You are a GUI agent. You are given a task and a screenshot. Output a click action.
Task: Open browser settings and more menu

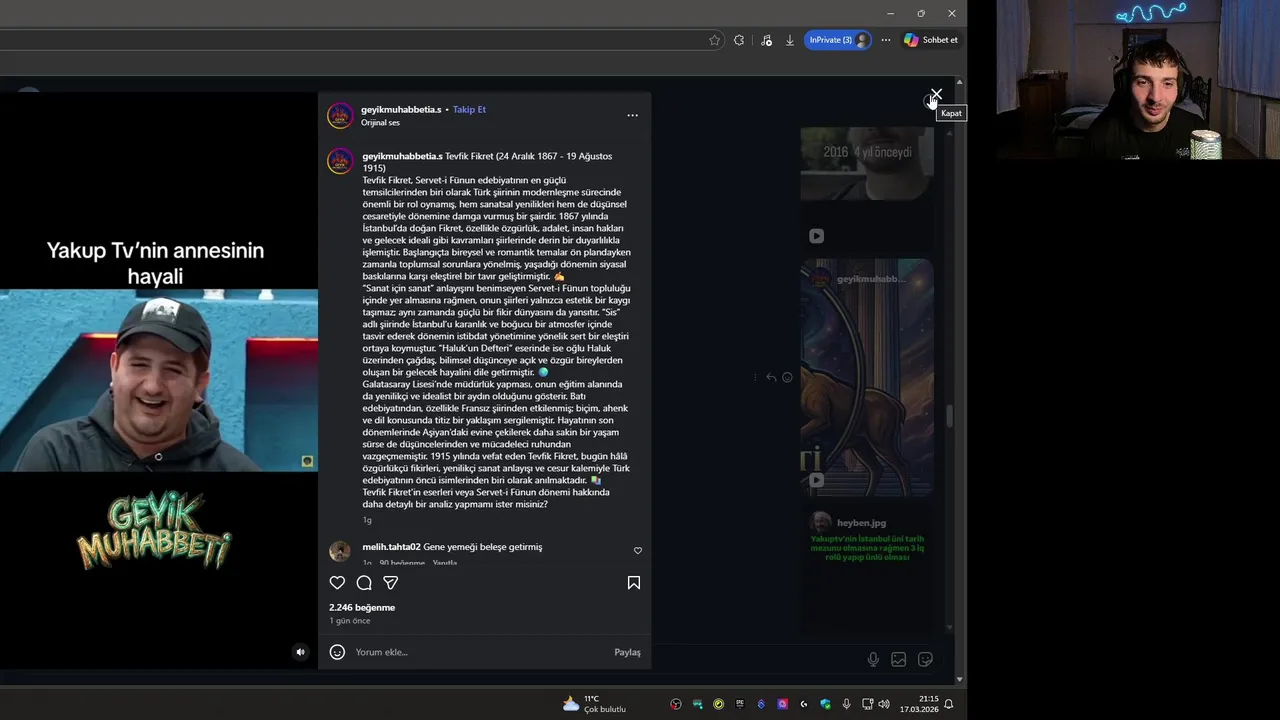pyautogui.click(x=886, y=40)
